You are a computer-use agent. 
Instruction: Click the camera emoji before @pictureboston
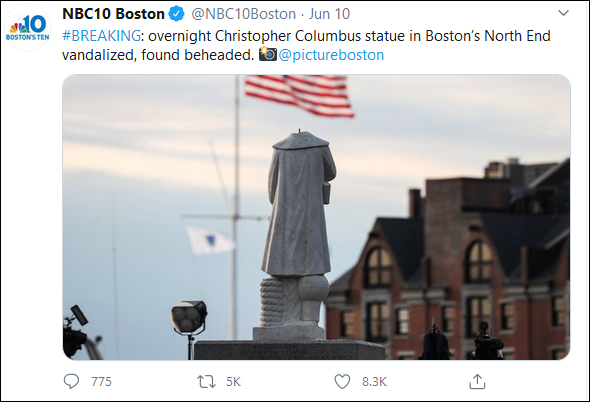[x=268, y=54]
